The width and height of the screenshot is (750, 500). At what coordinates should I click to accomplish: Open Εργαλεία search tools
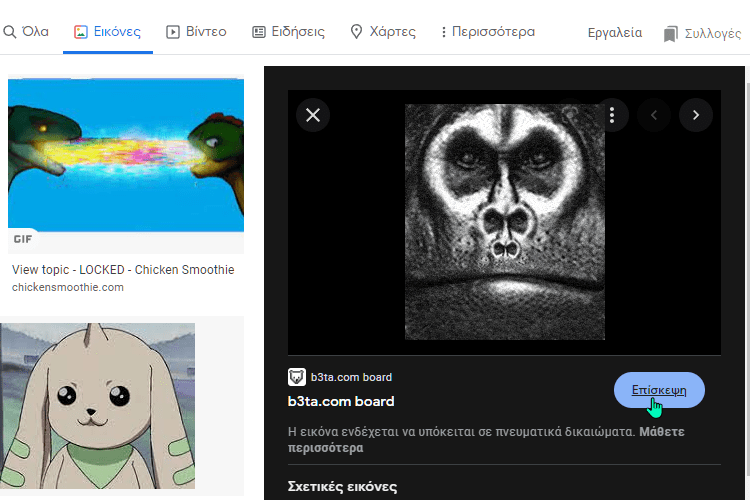point(615,33)
